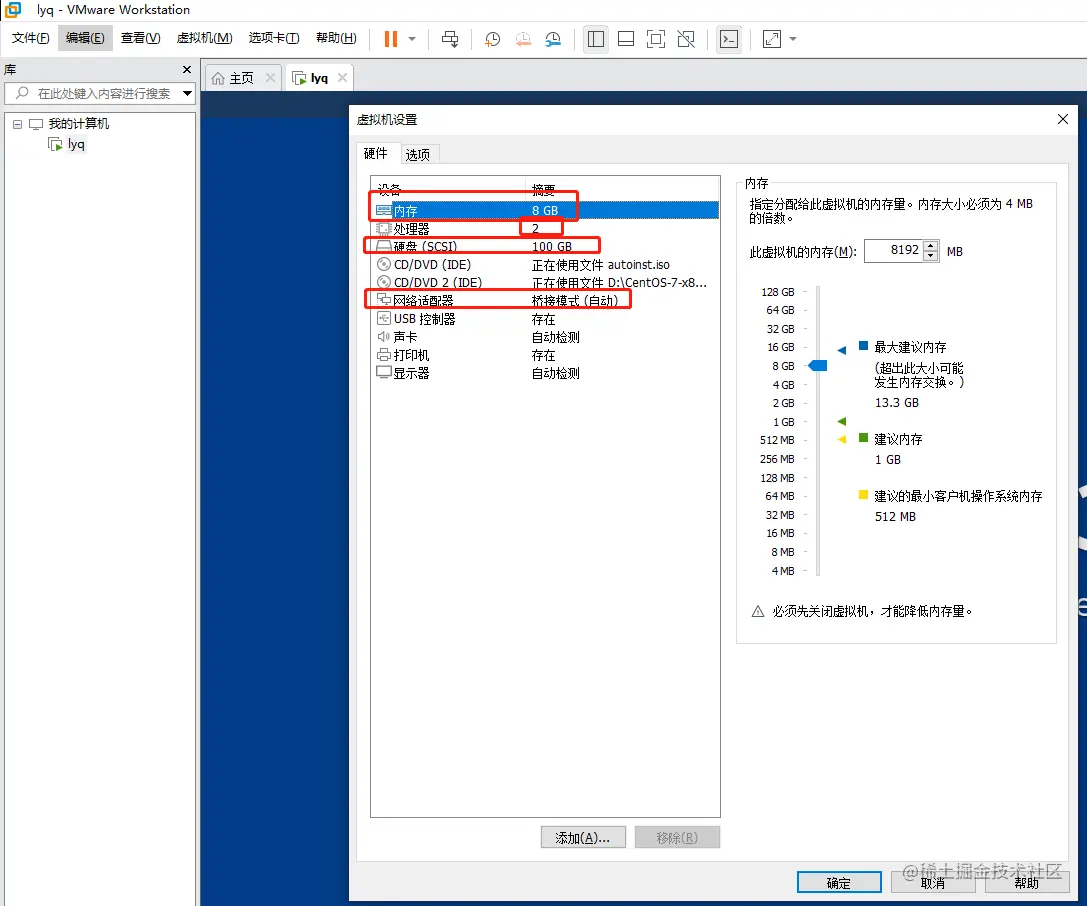Select the 内存 device row
Image resolution: width=1087 pixels, height=906 pixels.
tap(545, 210)
